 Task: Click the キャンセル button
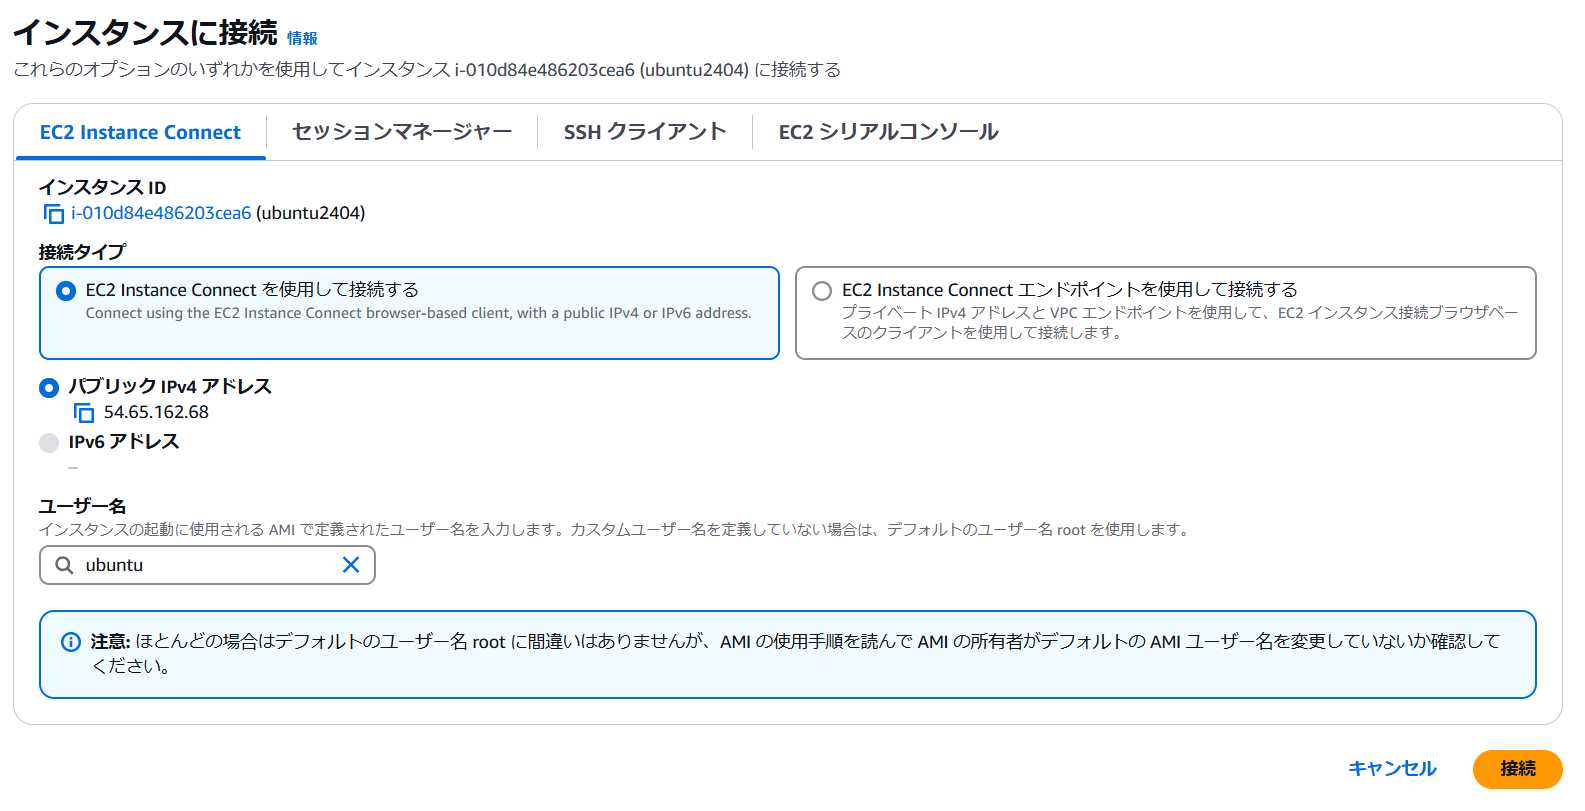(x=1392, y=769)
